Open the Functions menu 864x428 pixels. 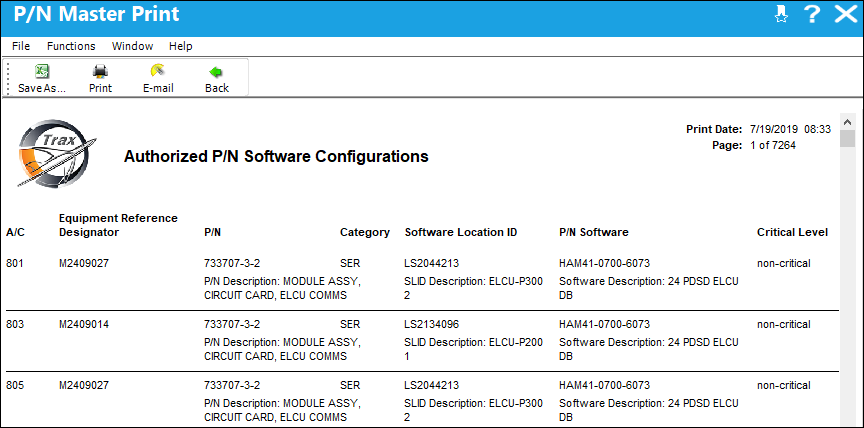(x=71, y=46)
